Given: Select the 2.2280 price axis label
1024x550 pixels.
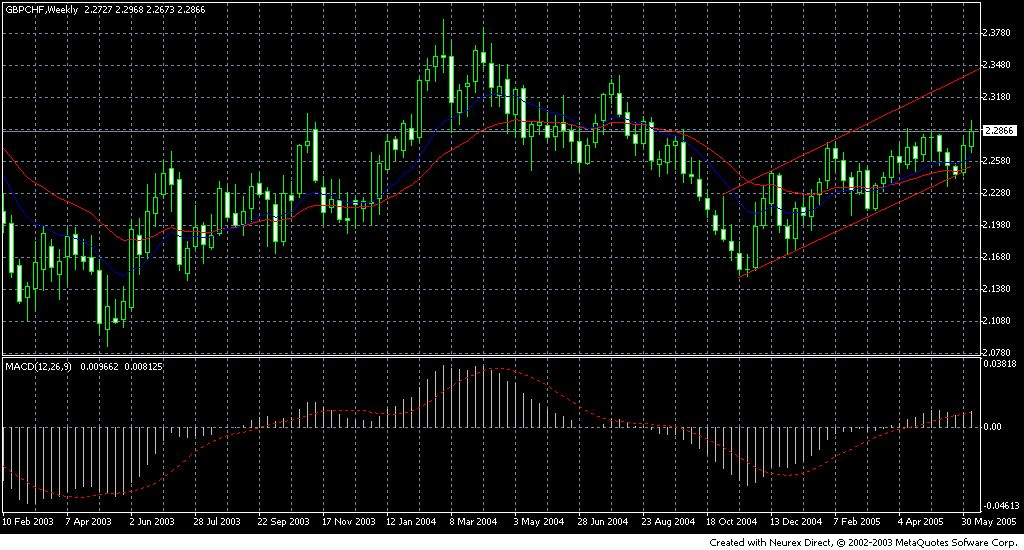Looking at the screenshot, I should click(997, 193).
